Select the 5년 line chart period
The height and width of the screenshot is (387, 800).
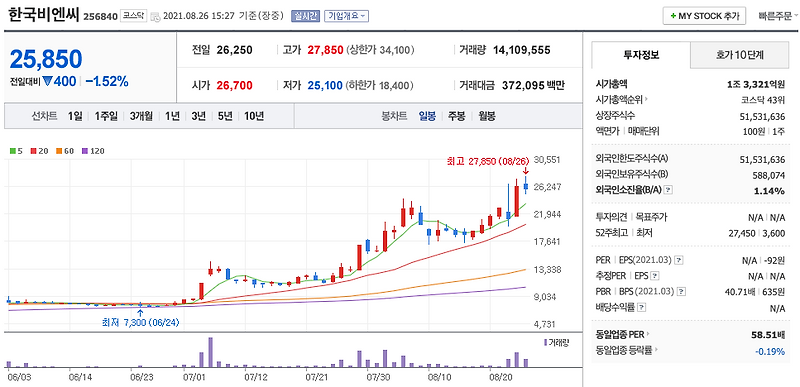click(x=225, y=116)
